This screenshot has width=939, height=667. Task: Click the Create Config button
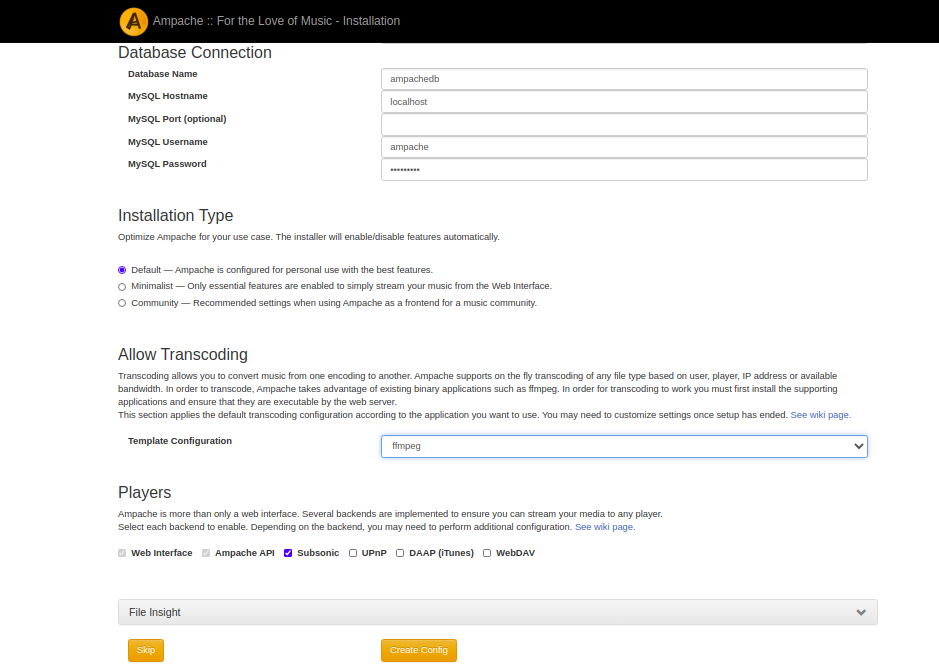419,650
